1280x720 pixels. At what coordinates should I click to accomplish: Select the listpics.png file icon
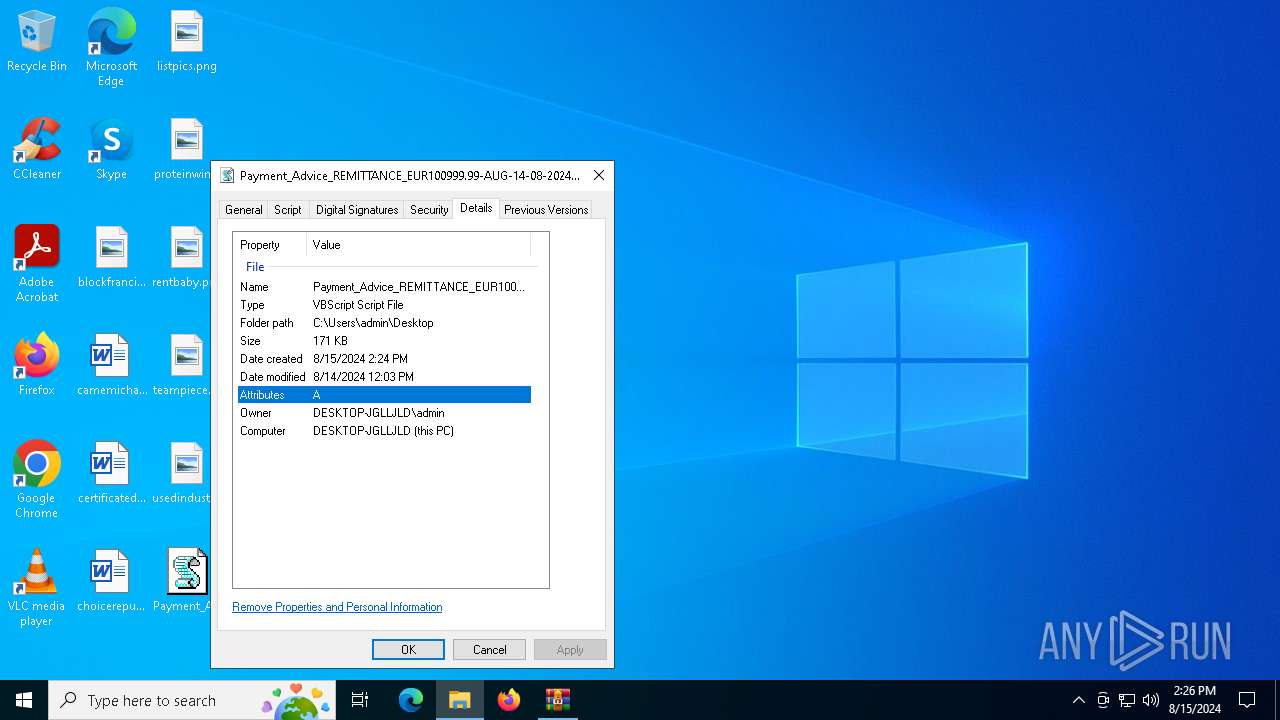tap(187, 42)
